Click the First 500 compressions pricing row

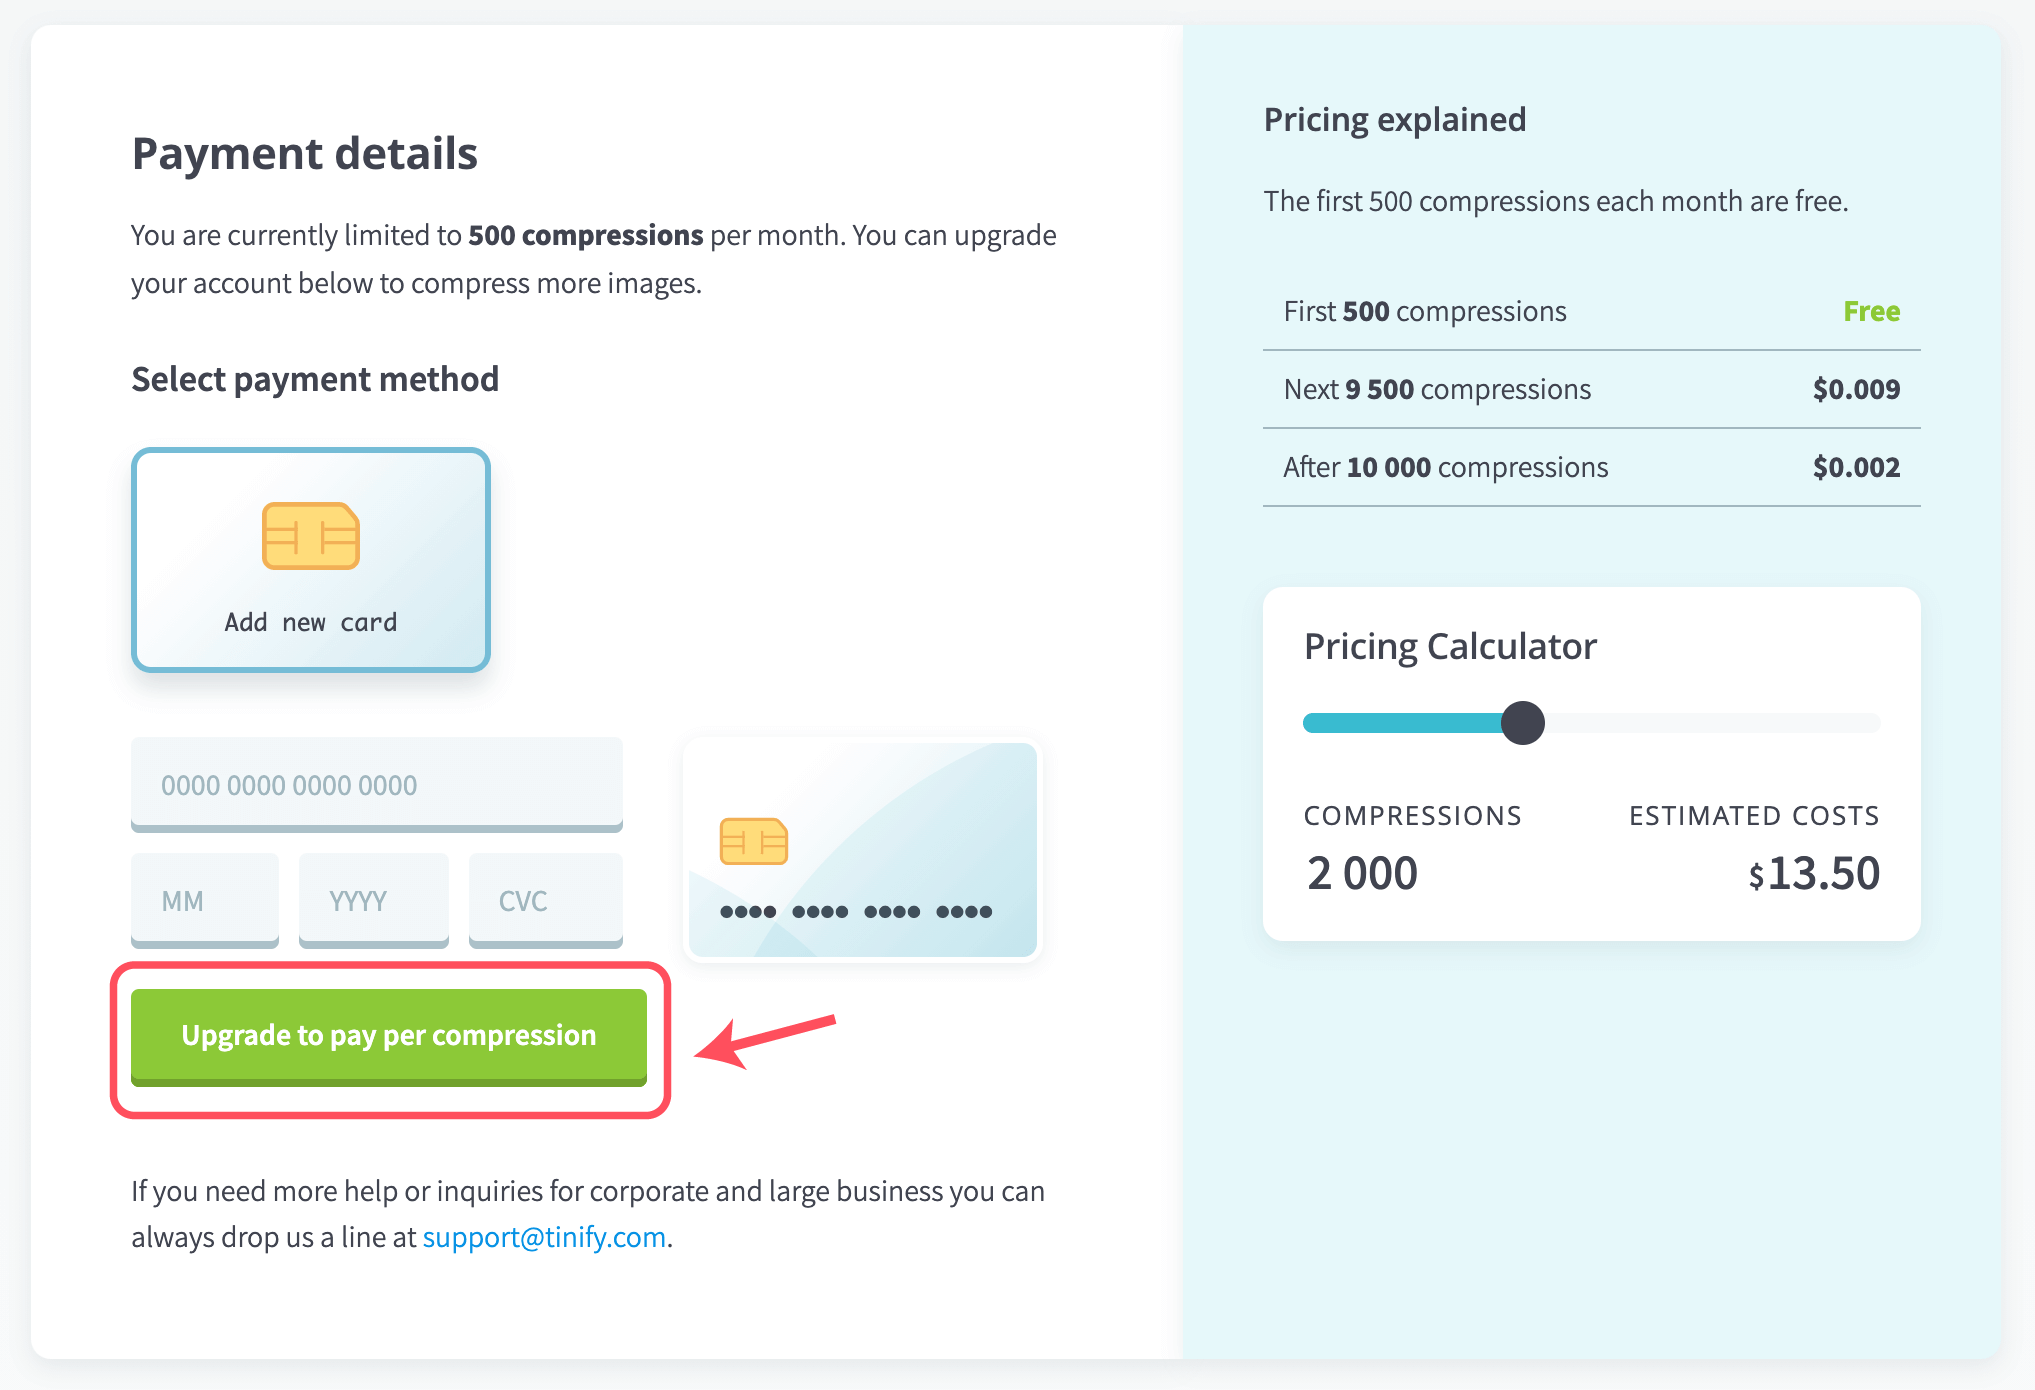[1592, 311]
